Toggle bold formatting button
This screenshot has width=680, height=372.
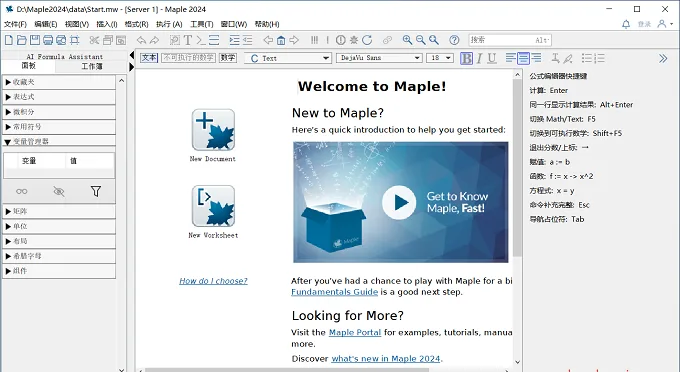coord(467,58)
